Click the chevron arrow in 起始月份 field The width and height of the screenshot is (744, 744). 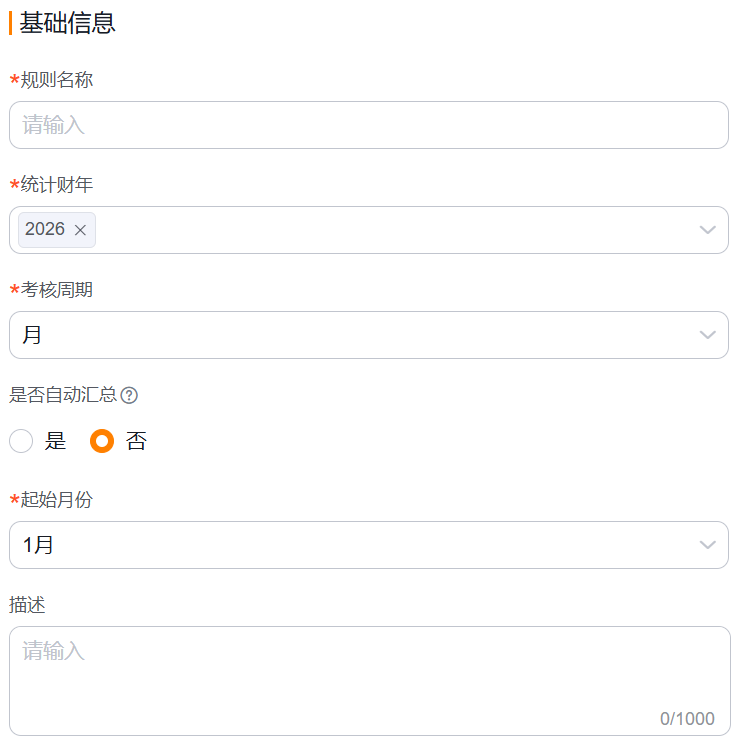707,545
